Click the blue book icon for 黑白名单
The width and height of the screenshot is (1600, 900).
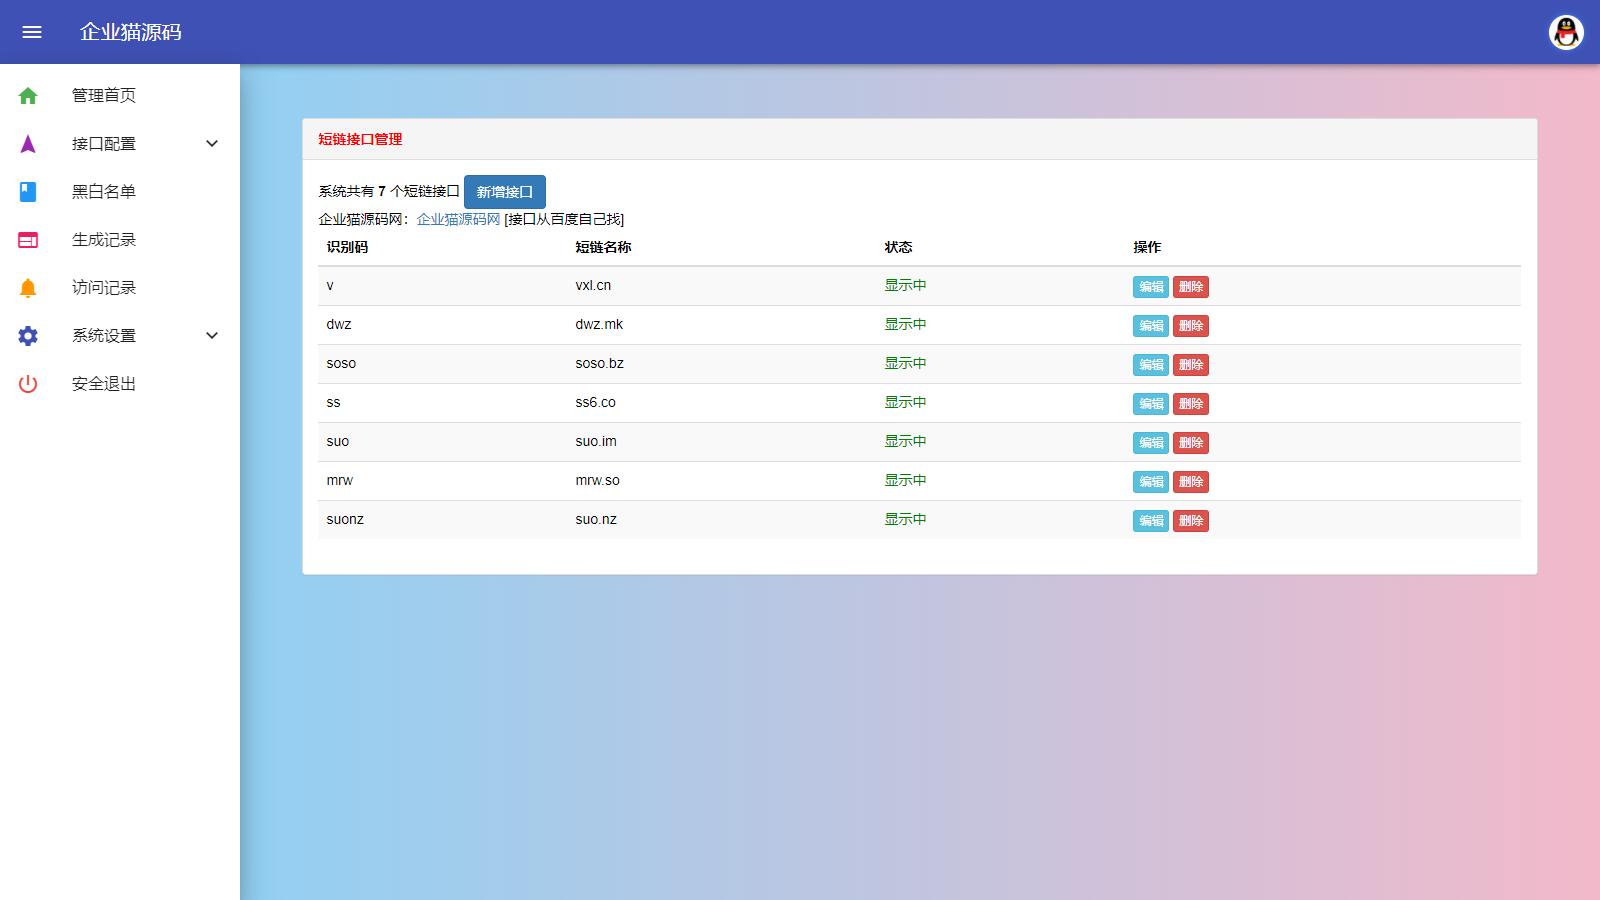(28, 192)
